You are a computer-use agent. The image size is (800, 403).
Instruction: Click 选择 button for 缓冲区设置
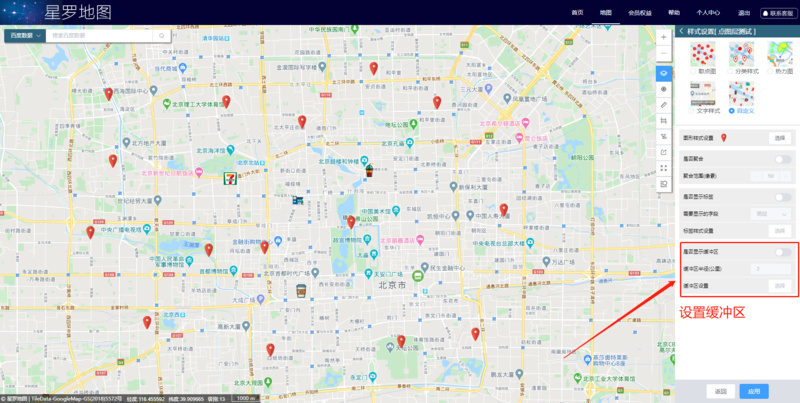point(780,286)
